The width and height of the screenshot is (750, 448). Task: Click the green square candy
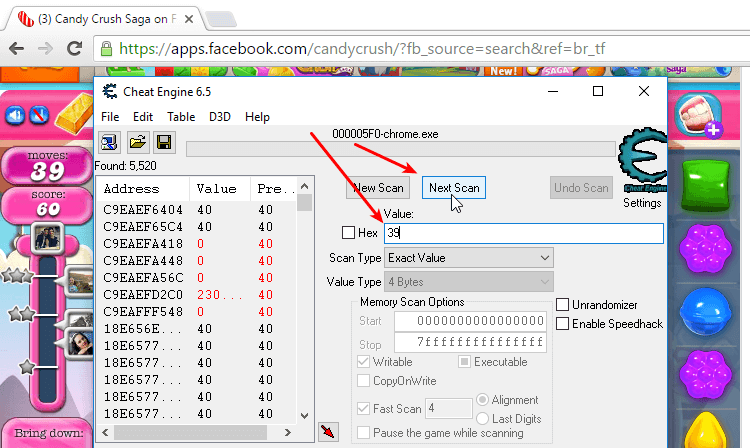706,186
